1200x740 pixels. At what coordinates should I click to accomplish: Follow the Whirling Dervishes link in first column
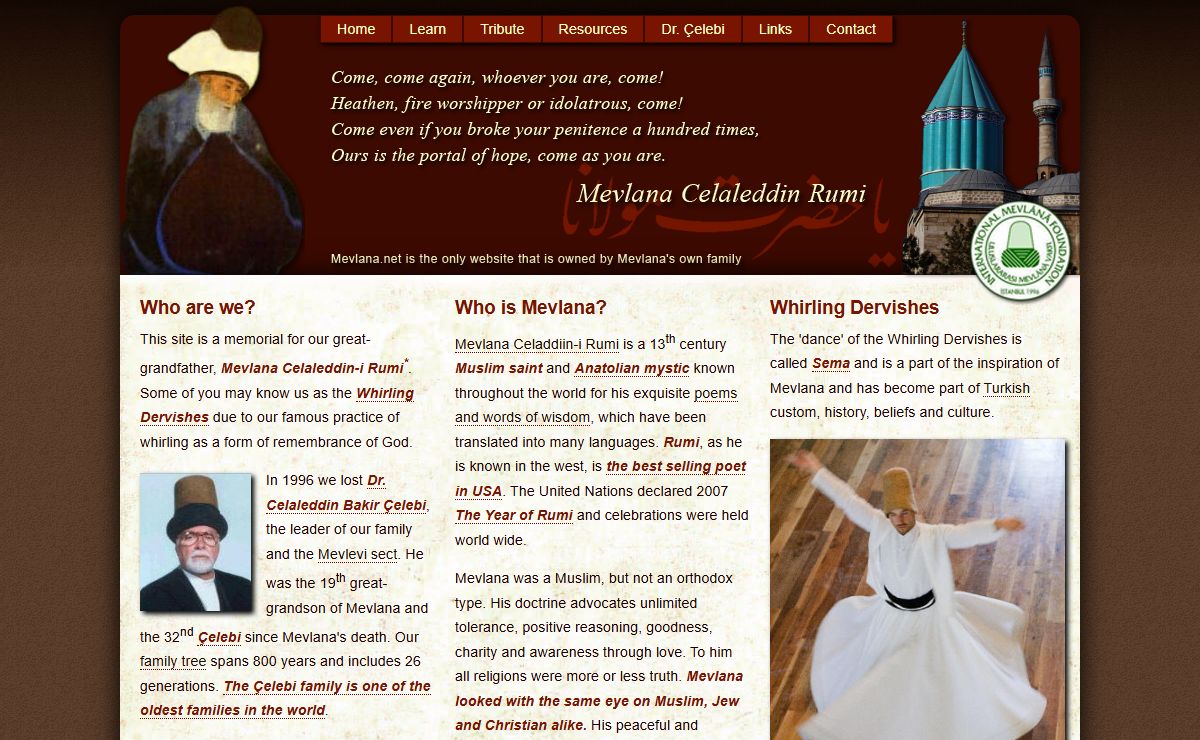[277, 405]
